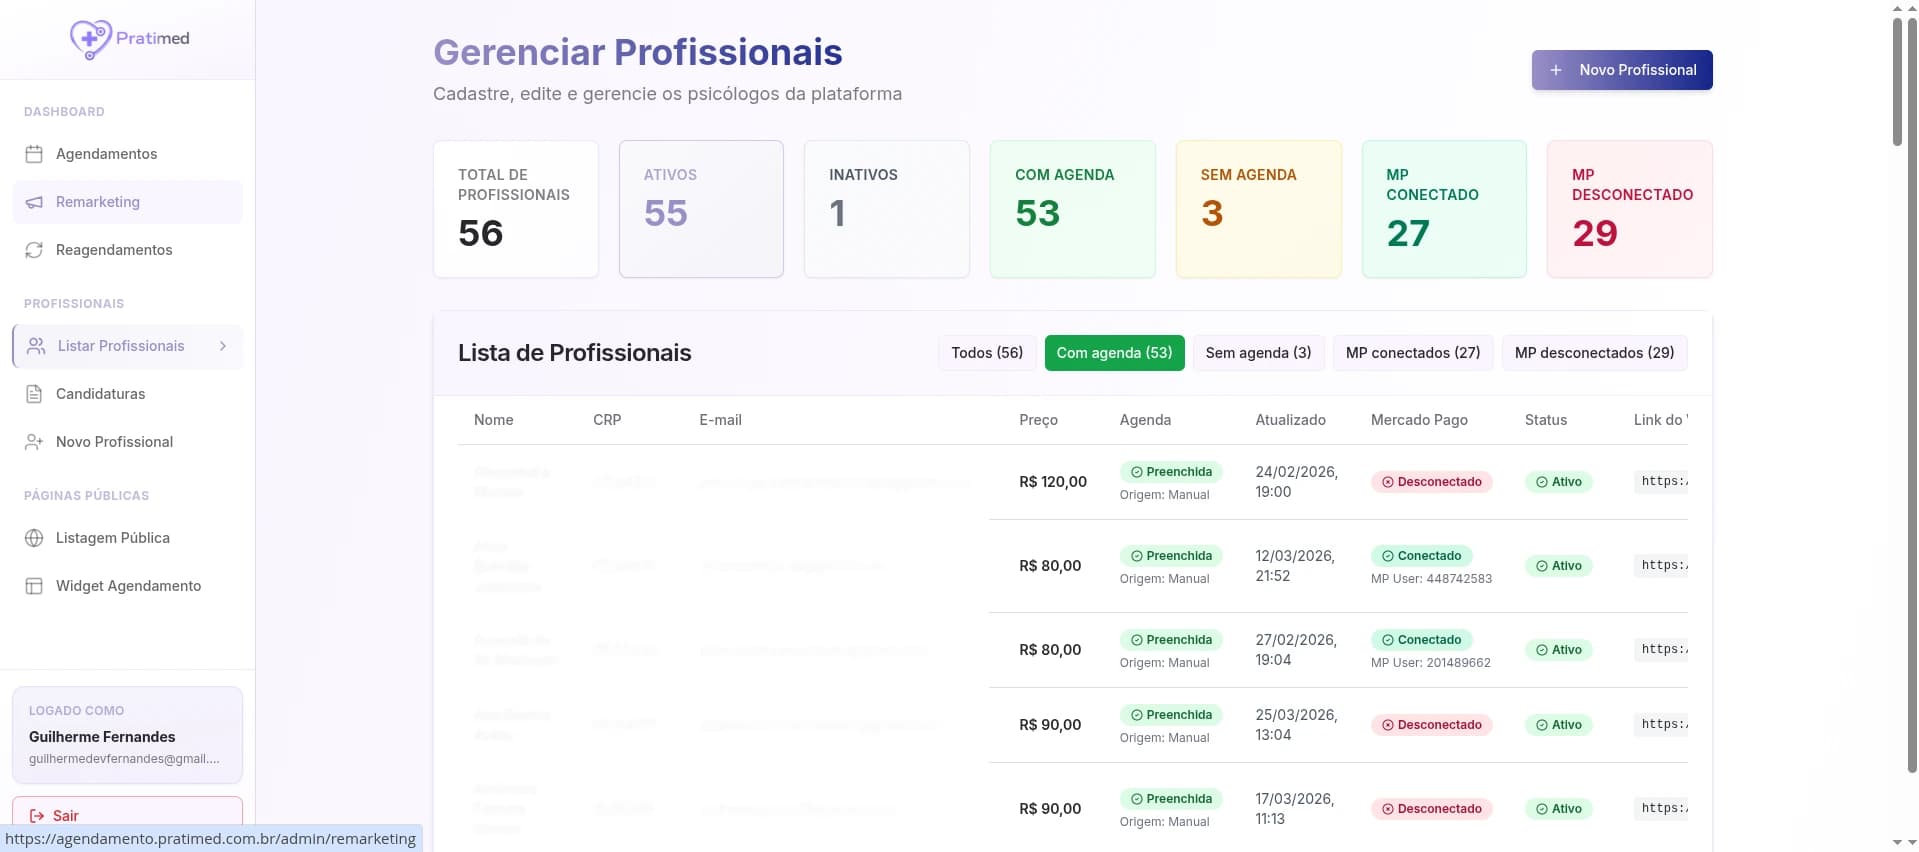The height and width of the screenshot is (852, 1919).
Task: Log out with the Sair button
Action: click(x=127, y=815)
